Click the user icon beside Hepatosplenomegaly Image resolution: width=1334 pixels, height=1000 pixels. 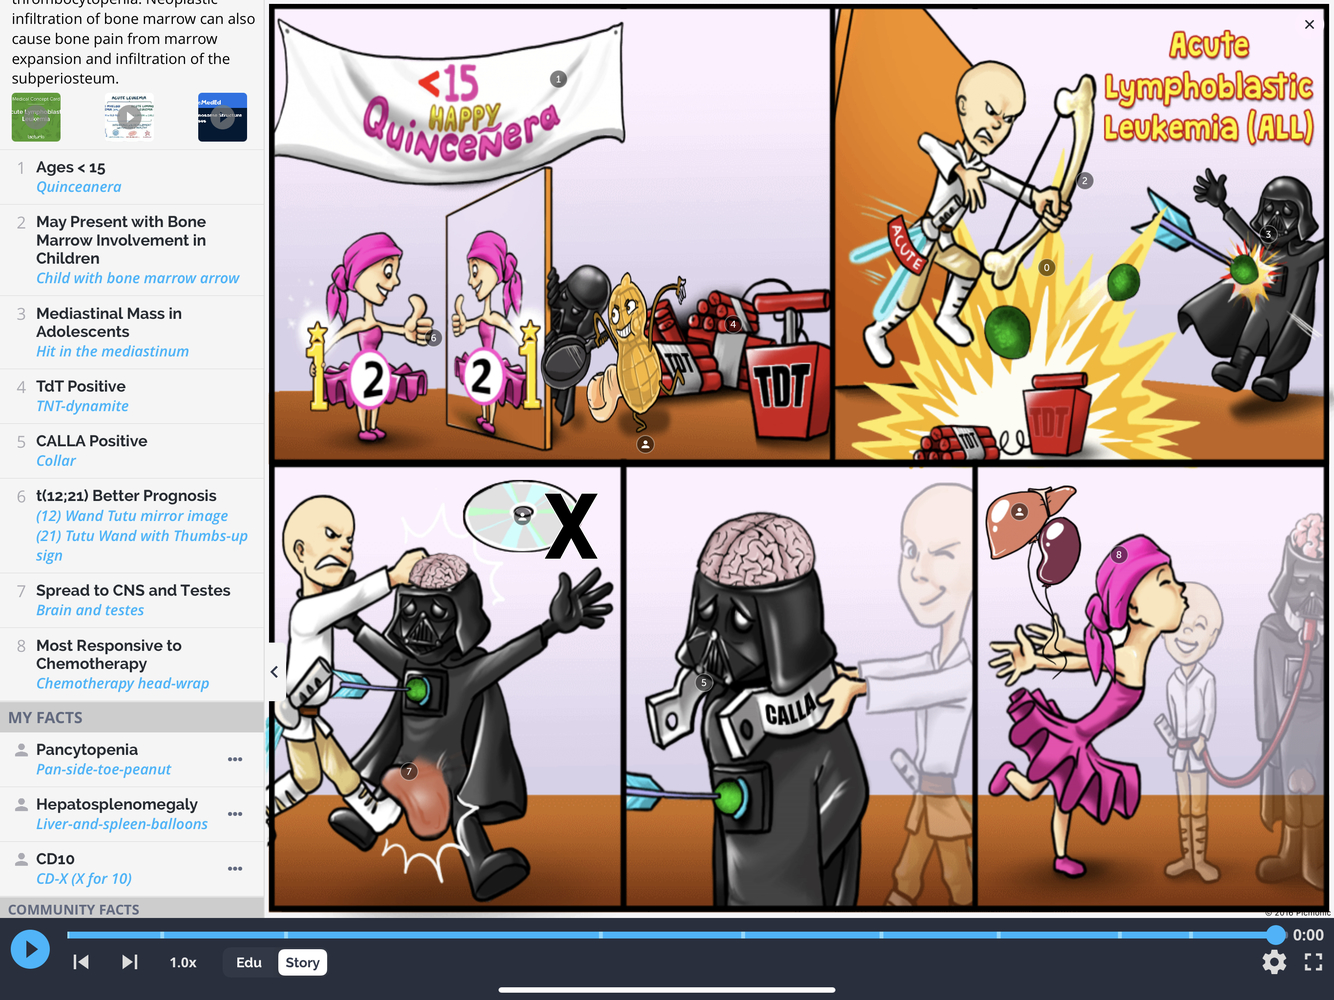pyautogui.click(x=21, y=804)
